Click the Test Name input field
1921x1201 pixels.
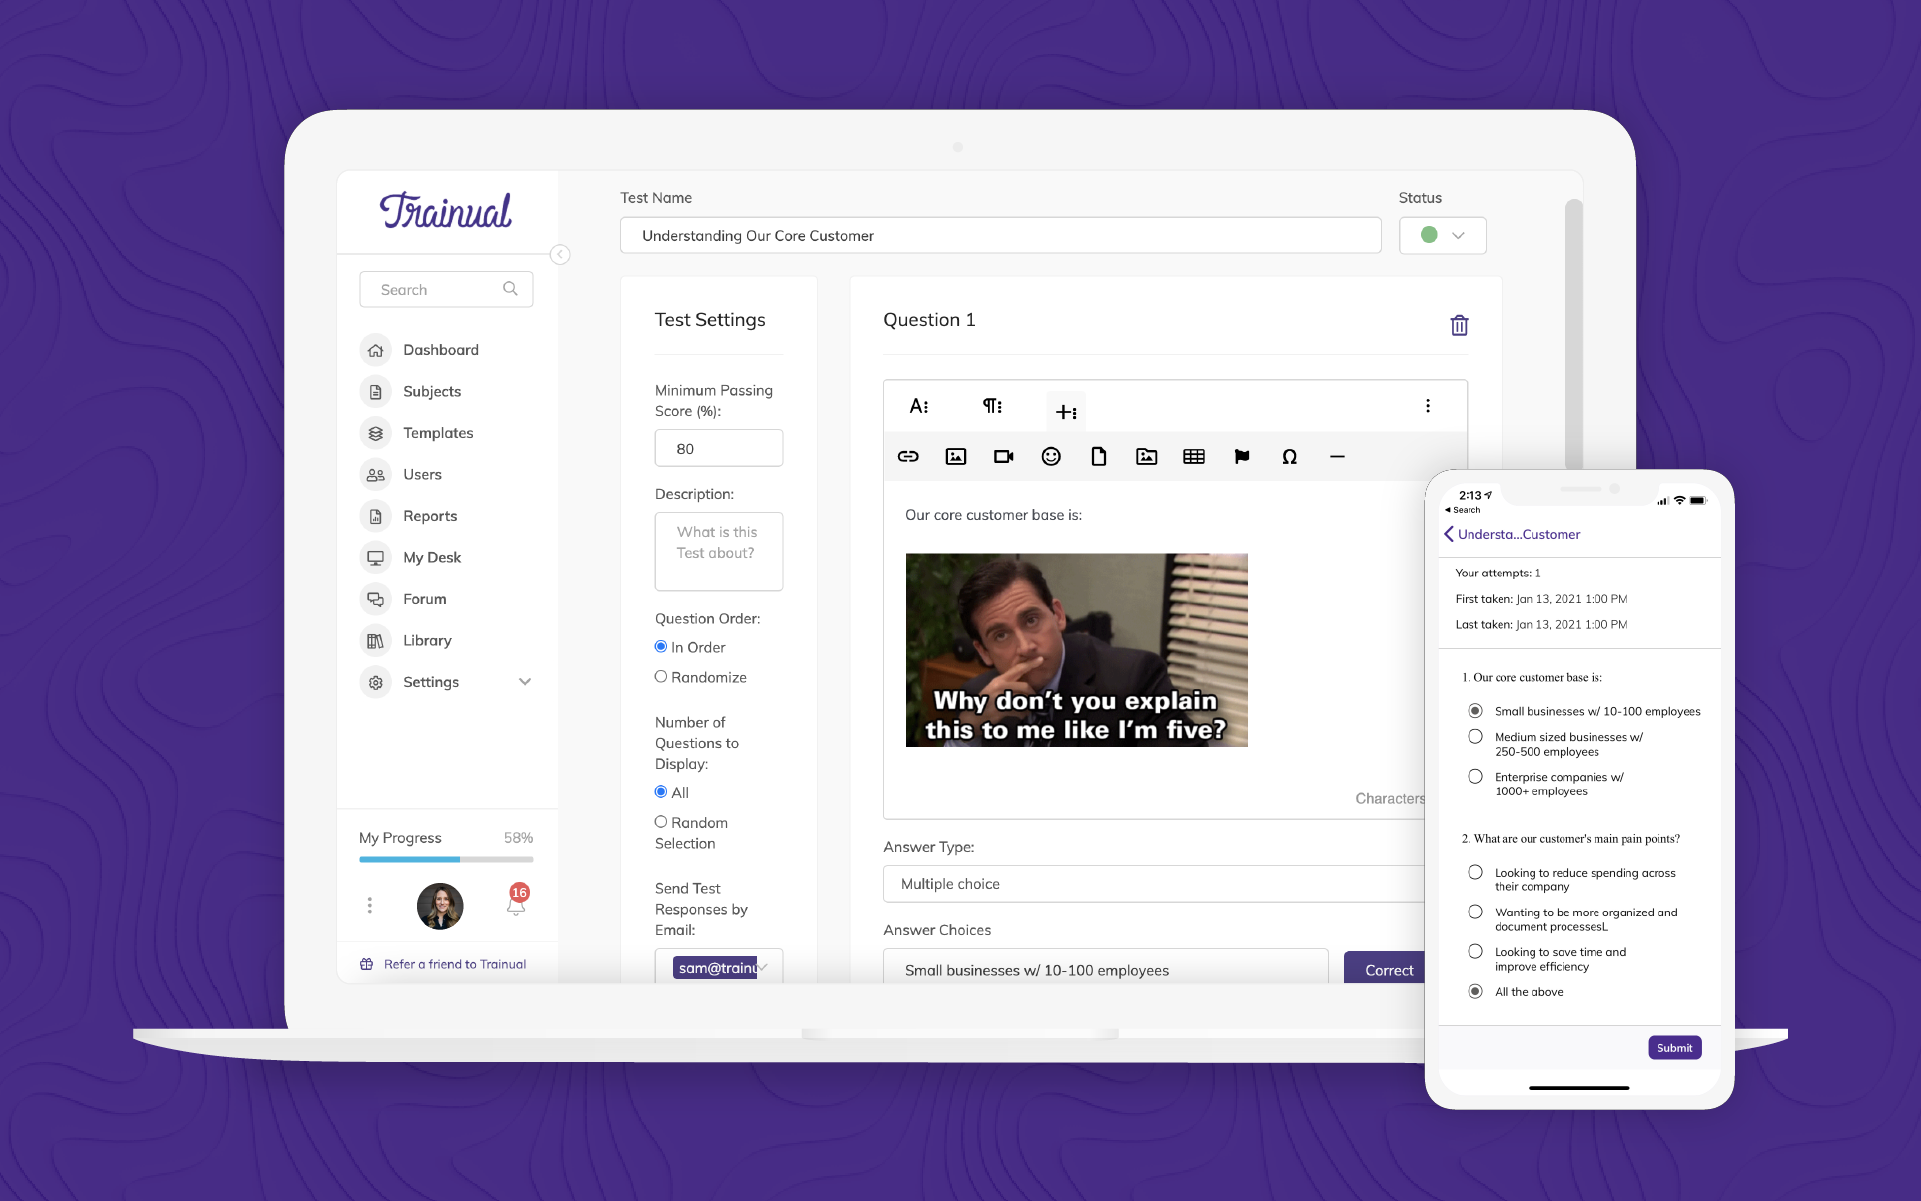tap(1000, 235)
